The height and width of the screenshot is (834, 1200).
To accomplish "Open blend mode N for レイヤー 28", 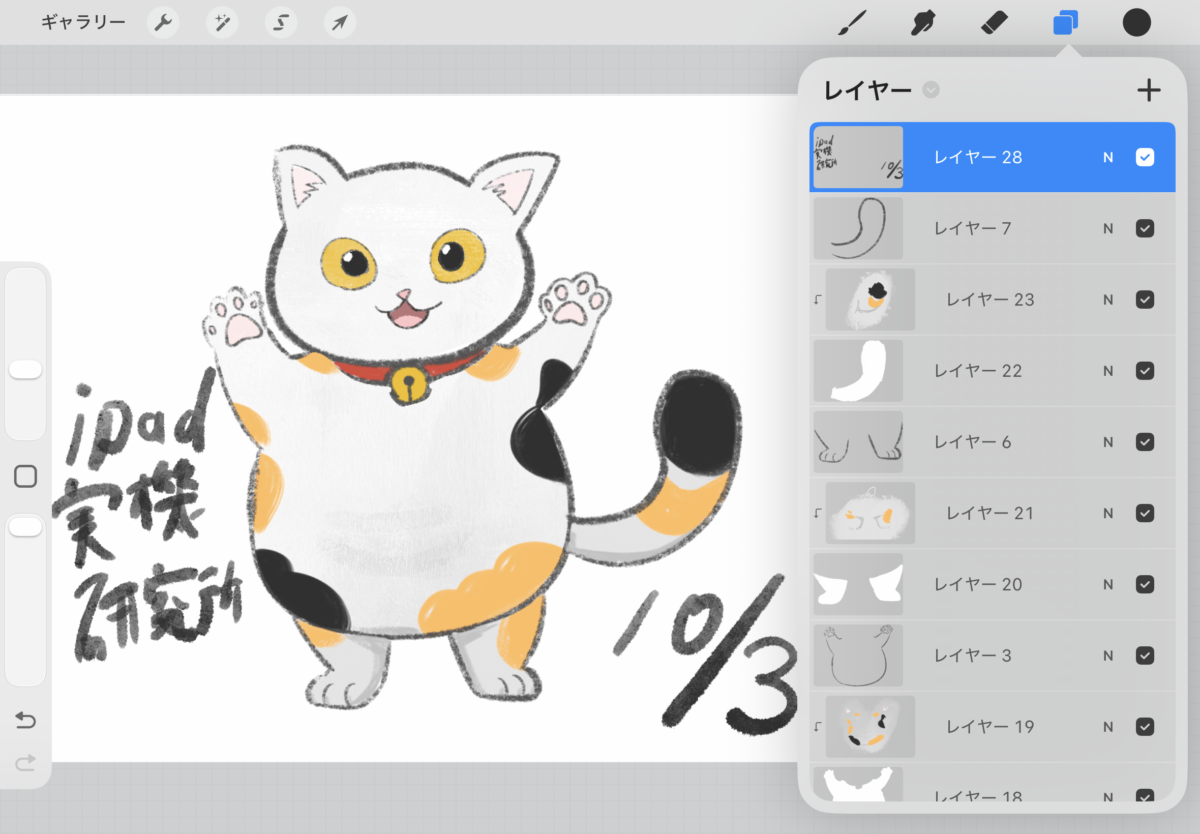I will point(1108,157).
